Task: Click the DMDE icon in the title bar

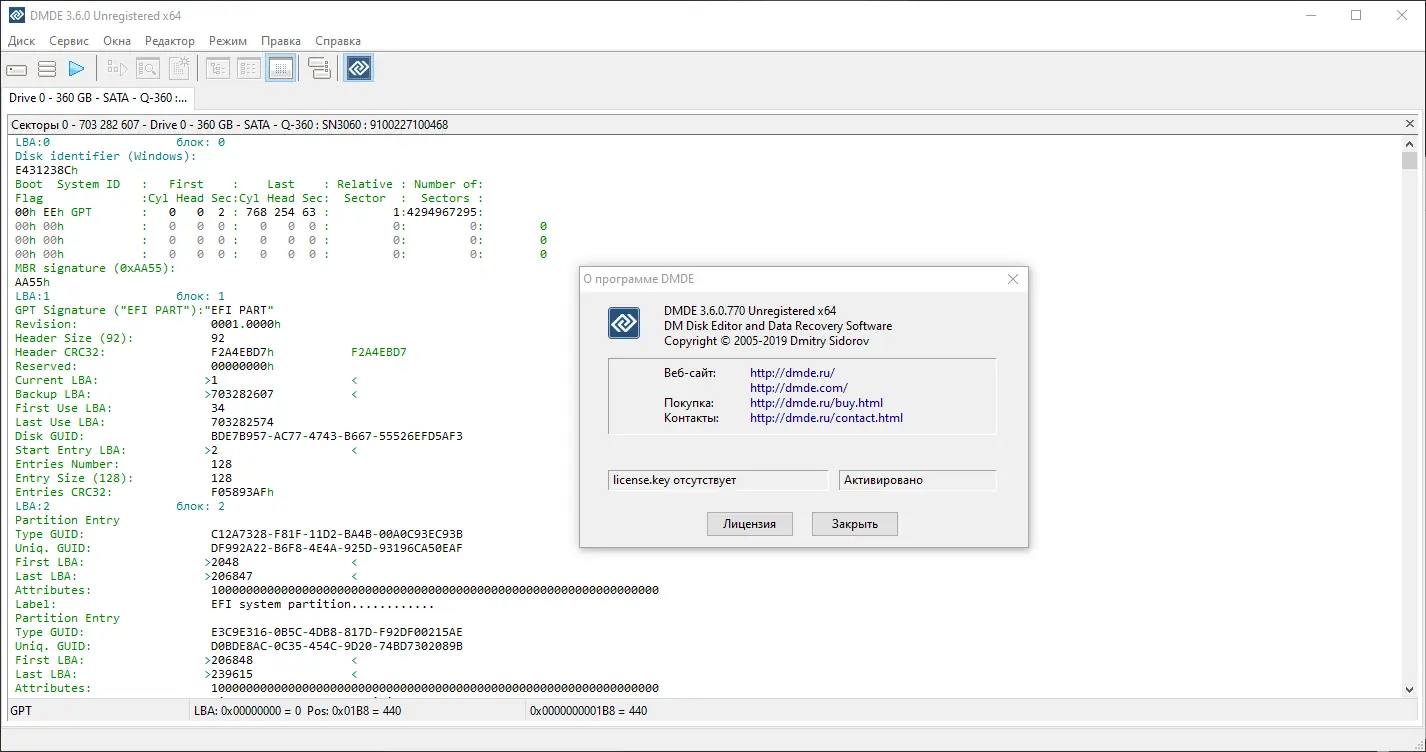Action: pyautogui.click(x=18, y=15)
